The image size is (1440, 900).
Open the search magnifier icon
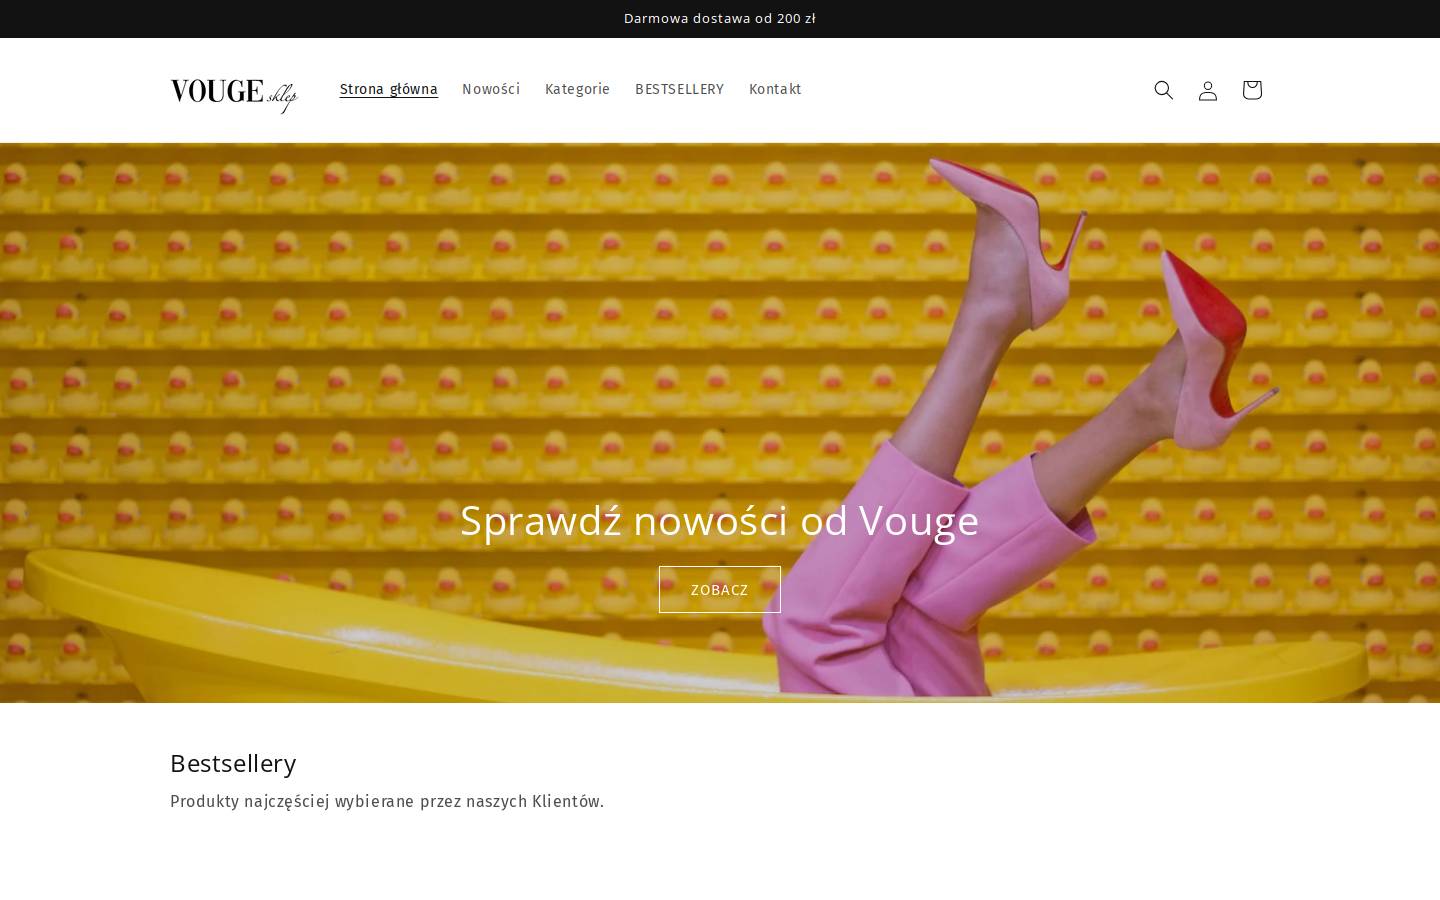coord(1163,90)
